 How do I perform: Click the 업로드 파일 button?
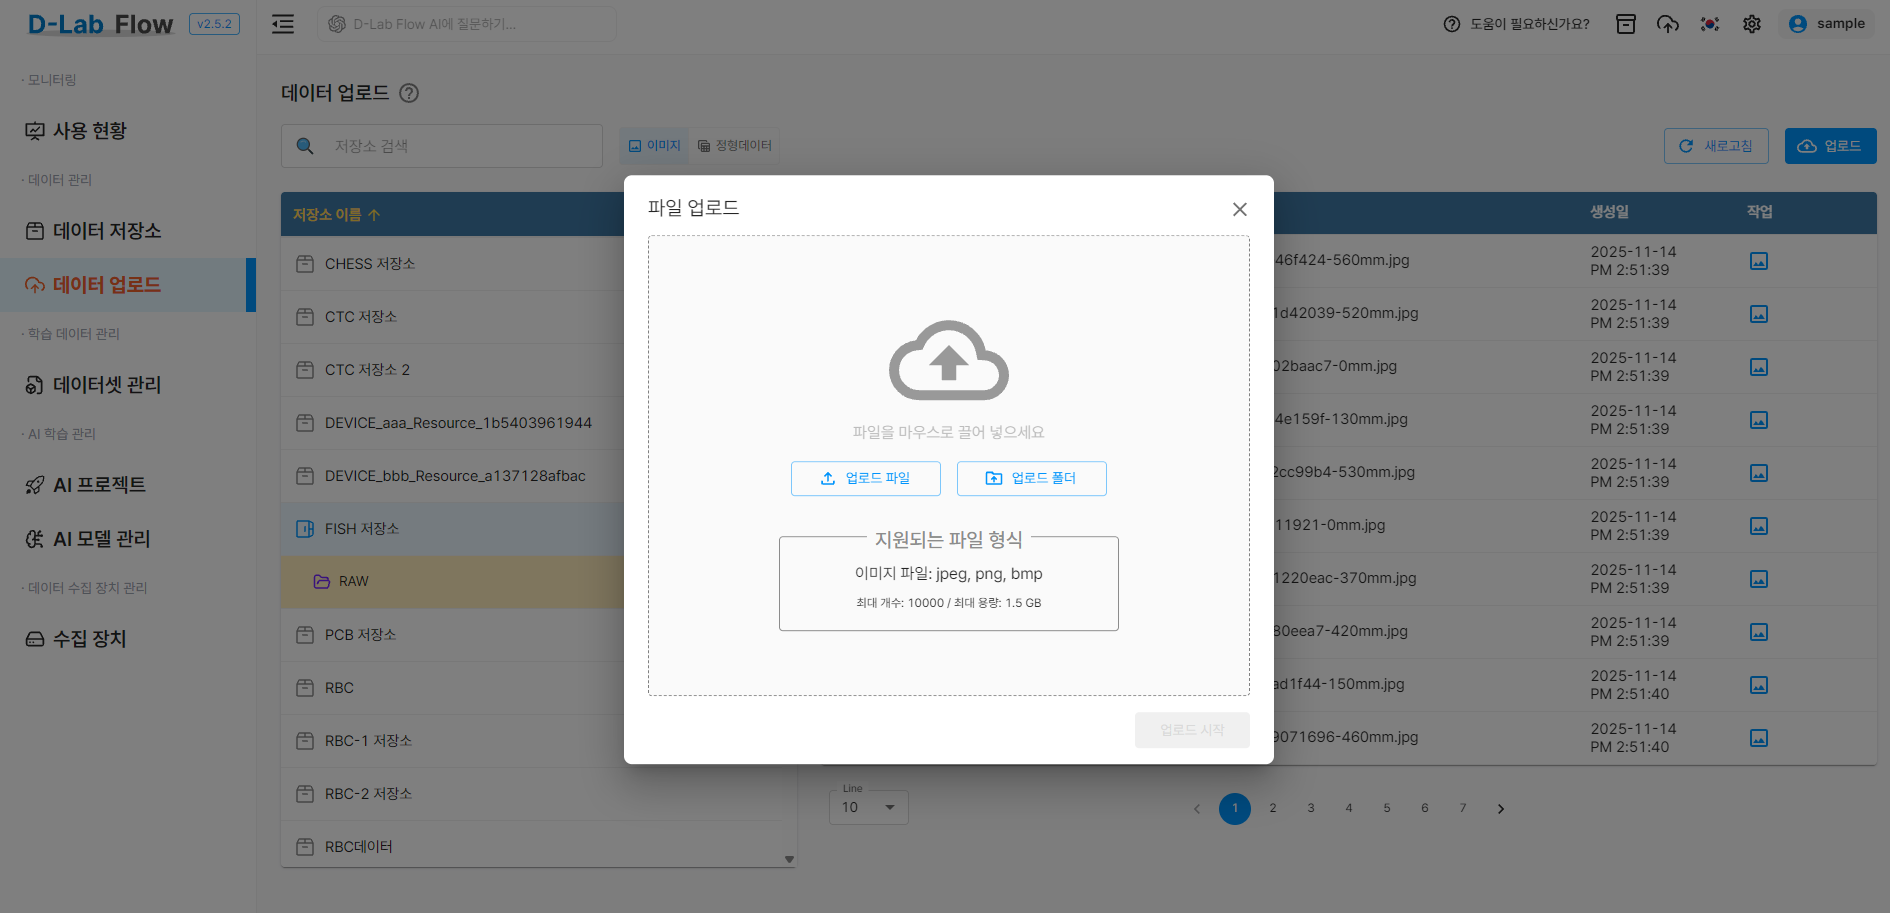coord(866,478)
